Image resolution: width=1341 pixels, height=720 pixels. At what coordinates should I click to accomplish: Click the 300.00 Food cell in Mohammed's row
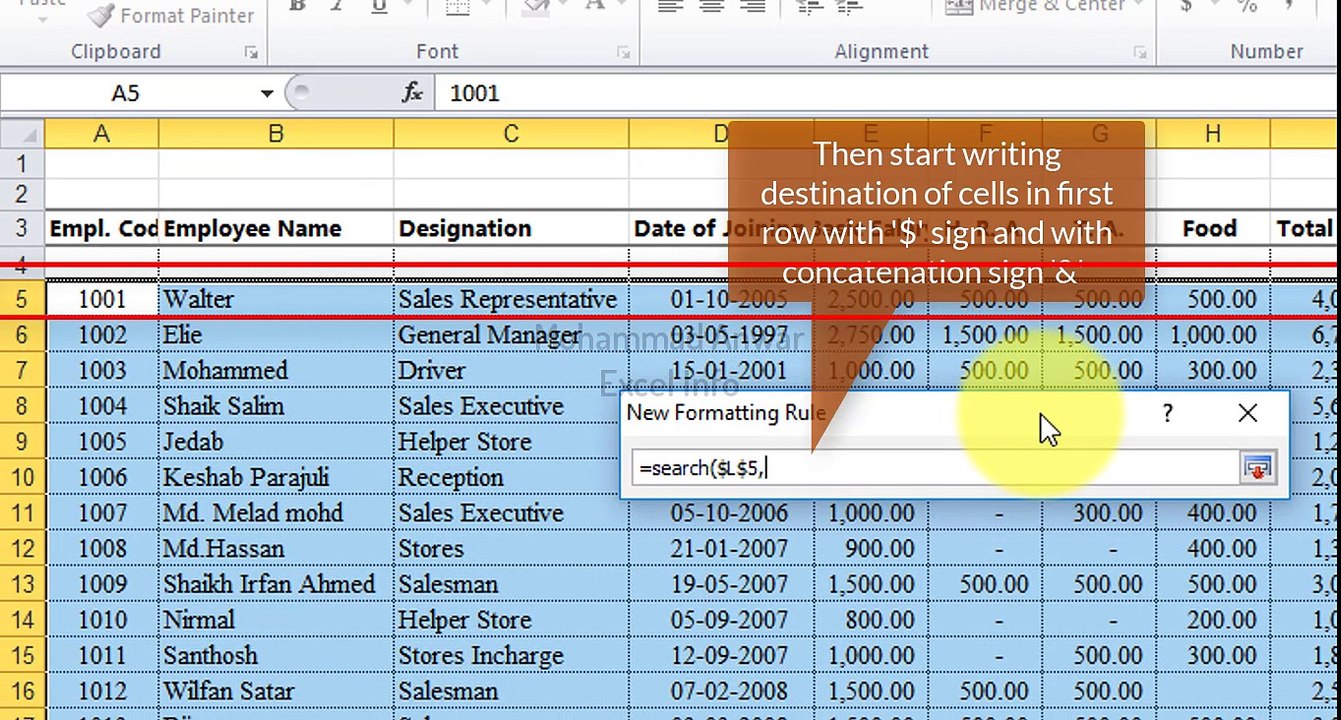click(1212, 370)
